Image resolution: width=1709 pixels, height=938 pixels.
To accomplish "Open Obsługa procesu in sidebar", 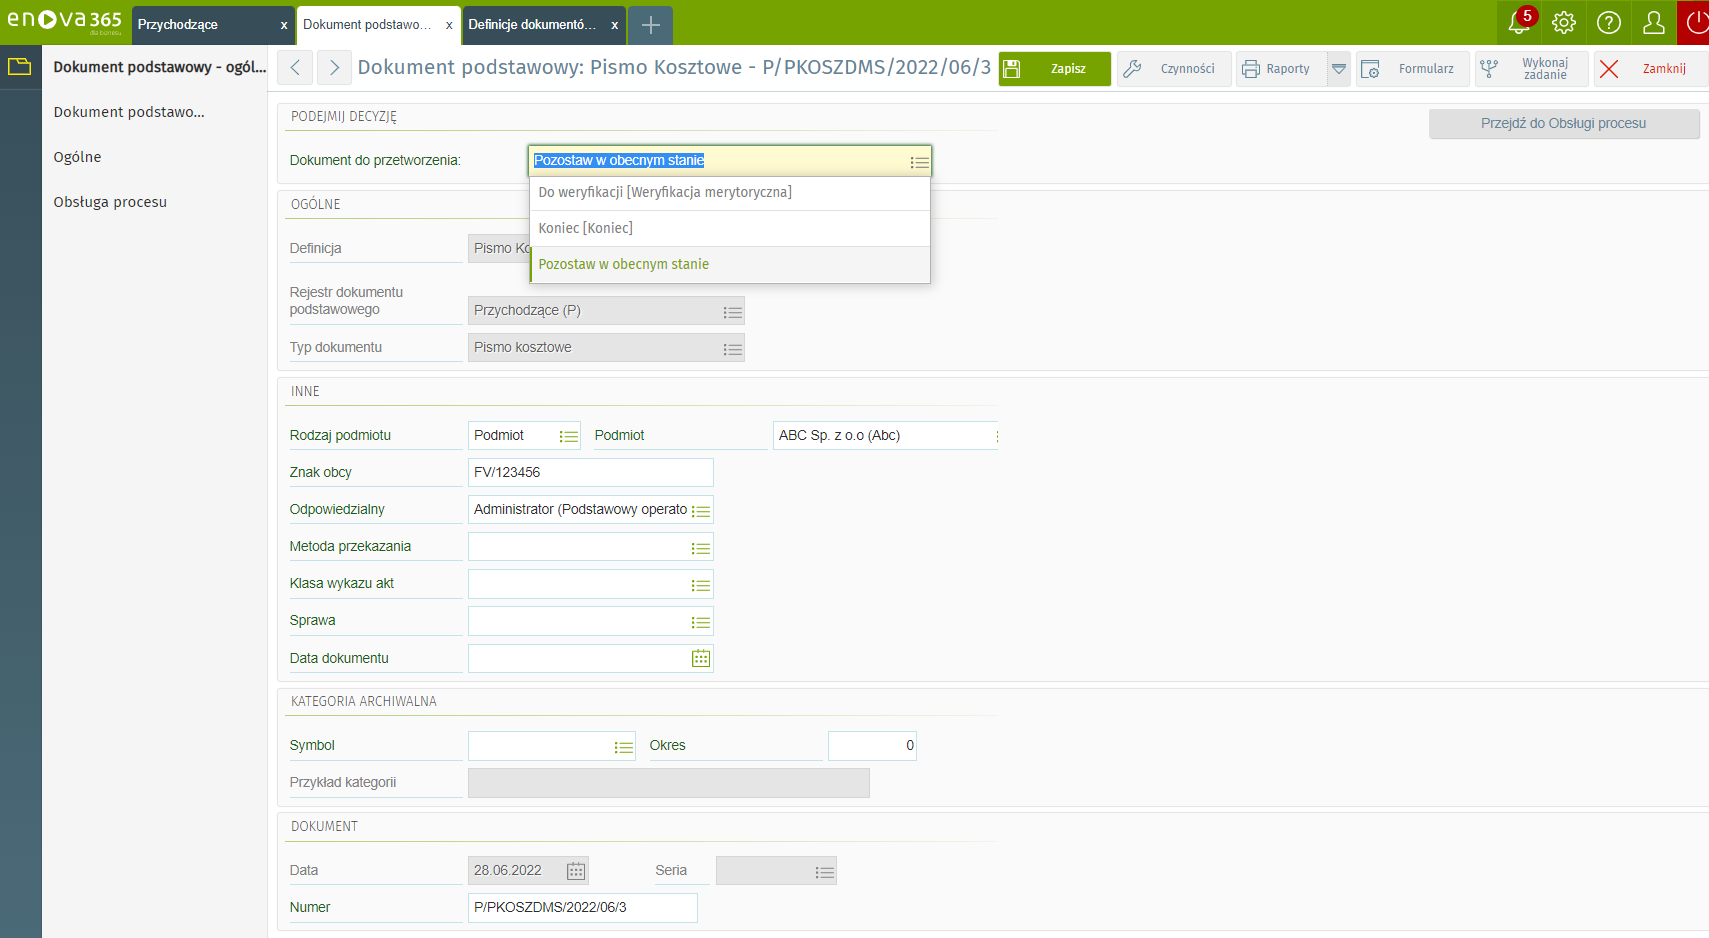I will [x=110, y=202].
